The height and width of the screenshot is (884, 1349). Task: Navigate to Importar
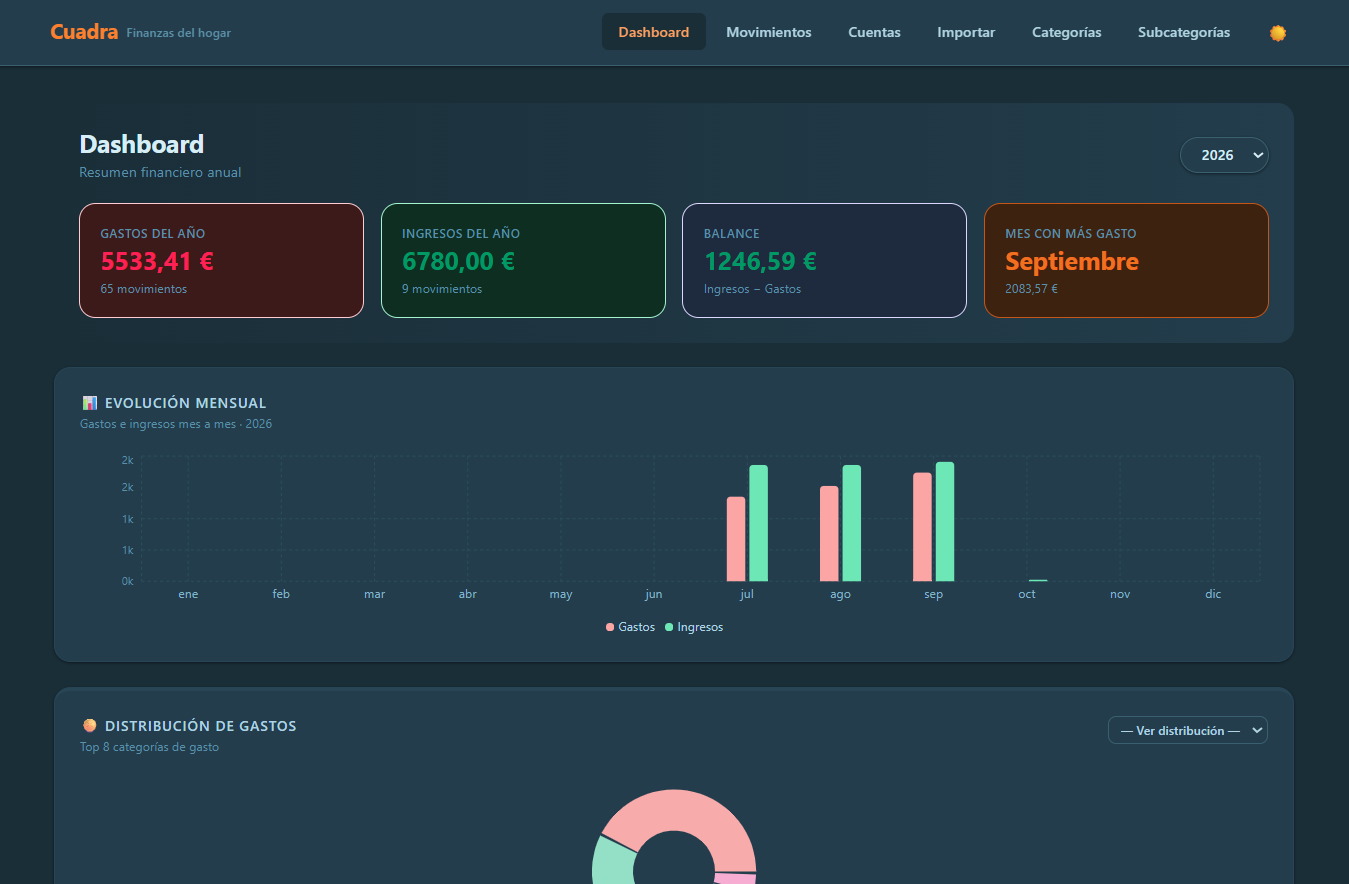(966, 32)
